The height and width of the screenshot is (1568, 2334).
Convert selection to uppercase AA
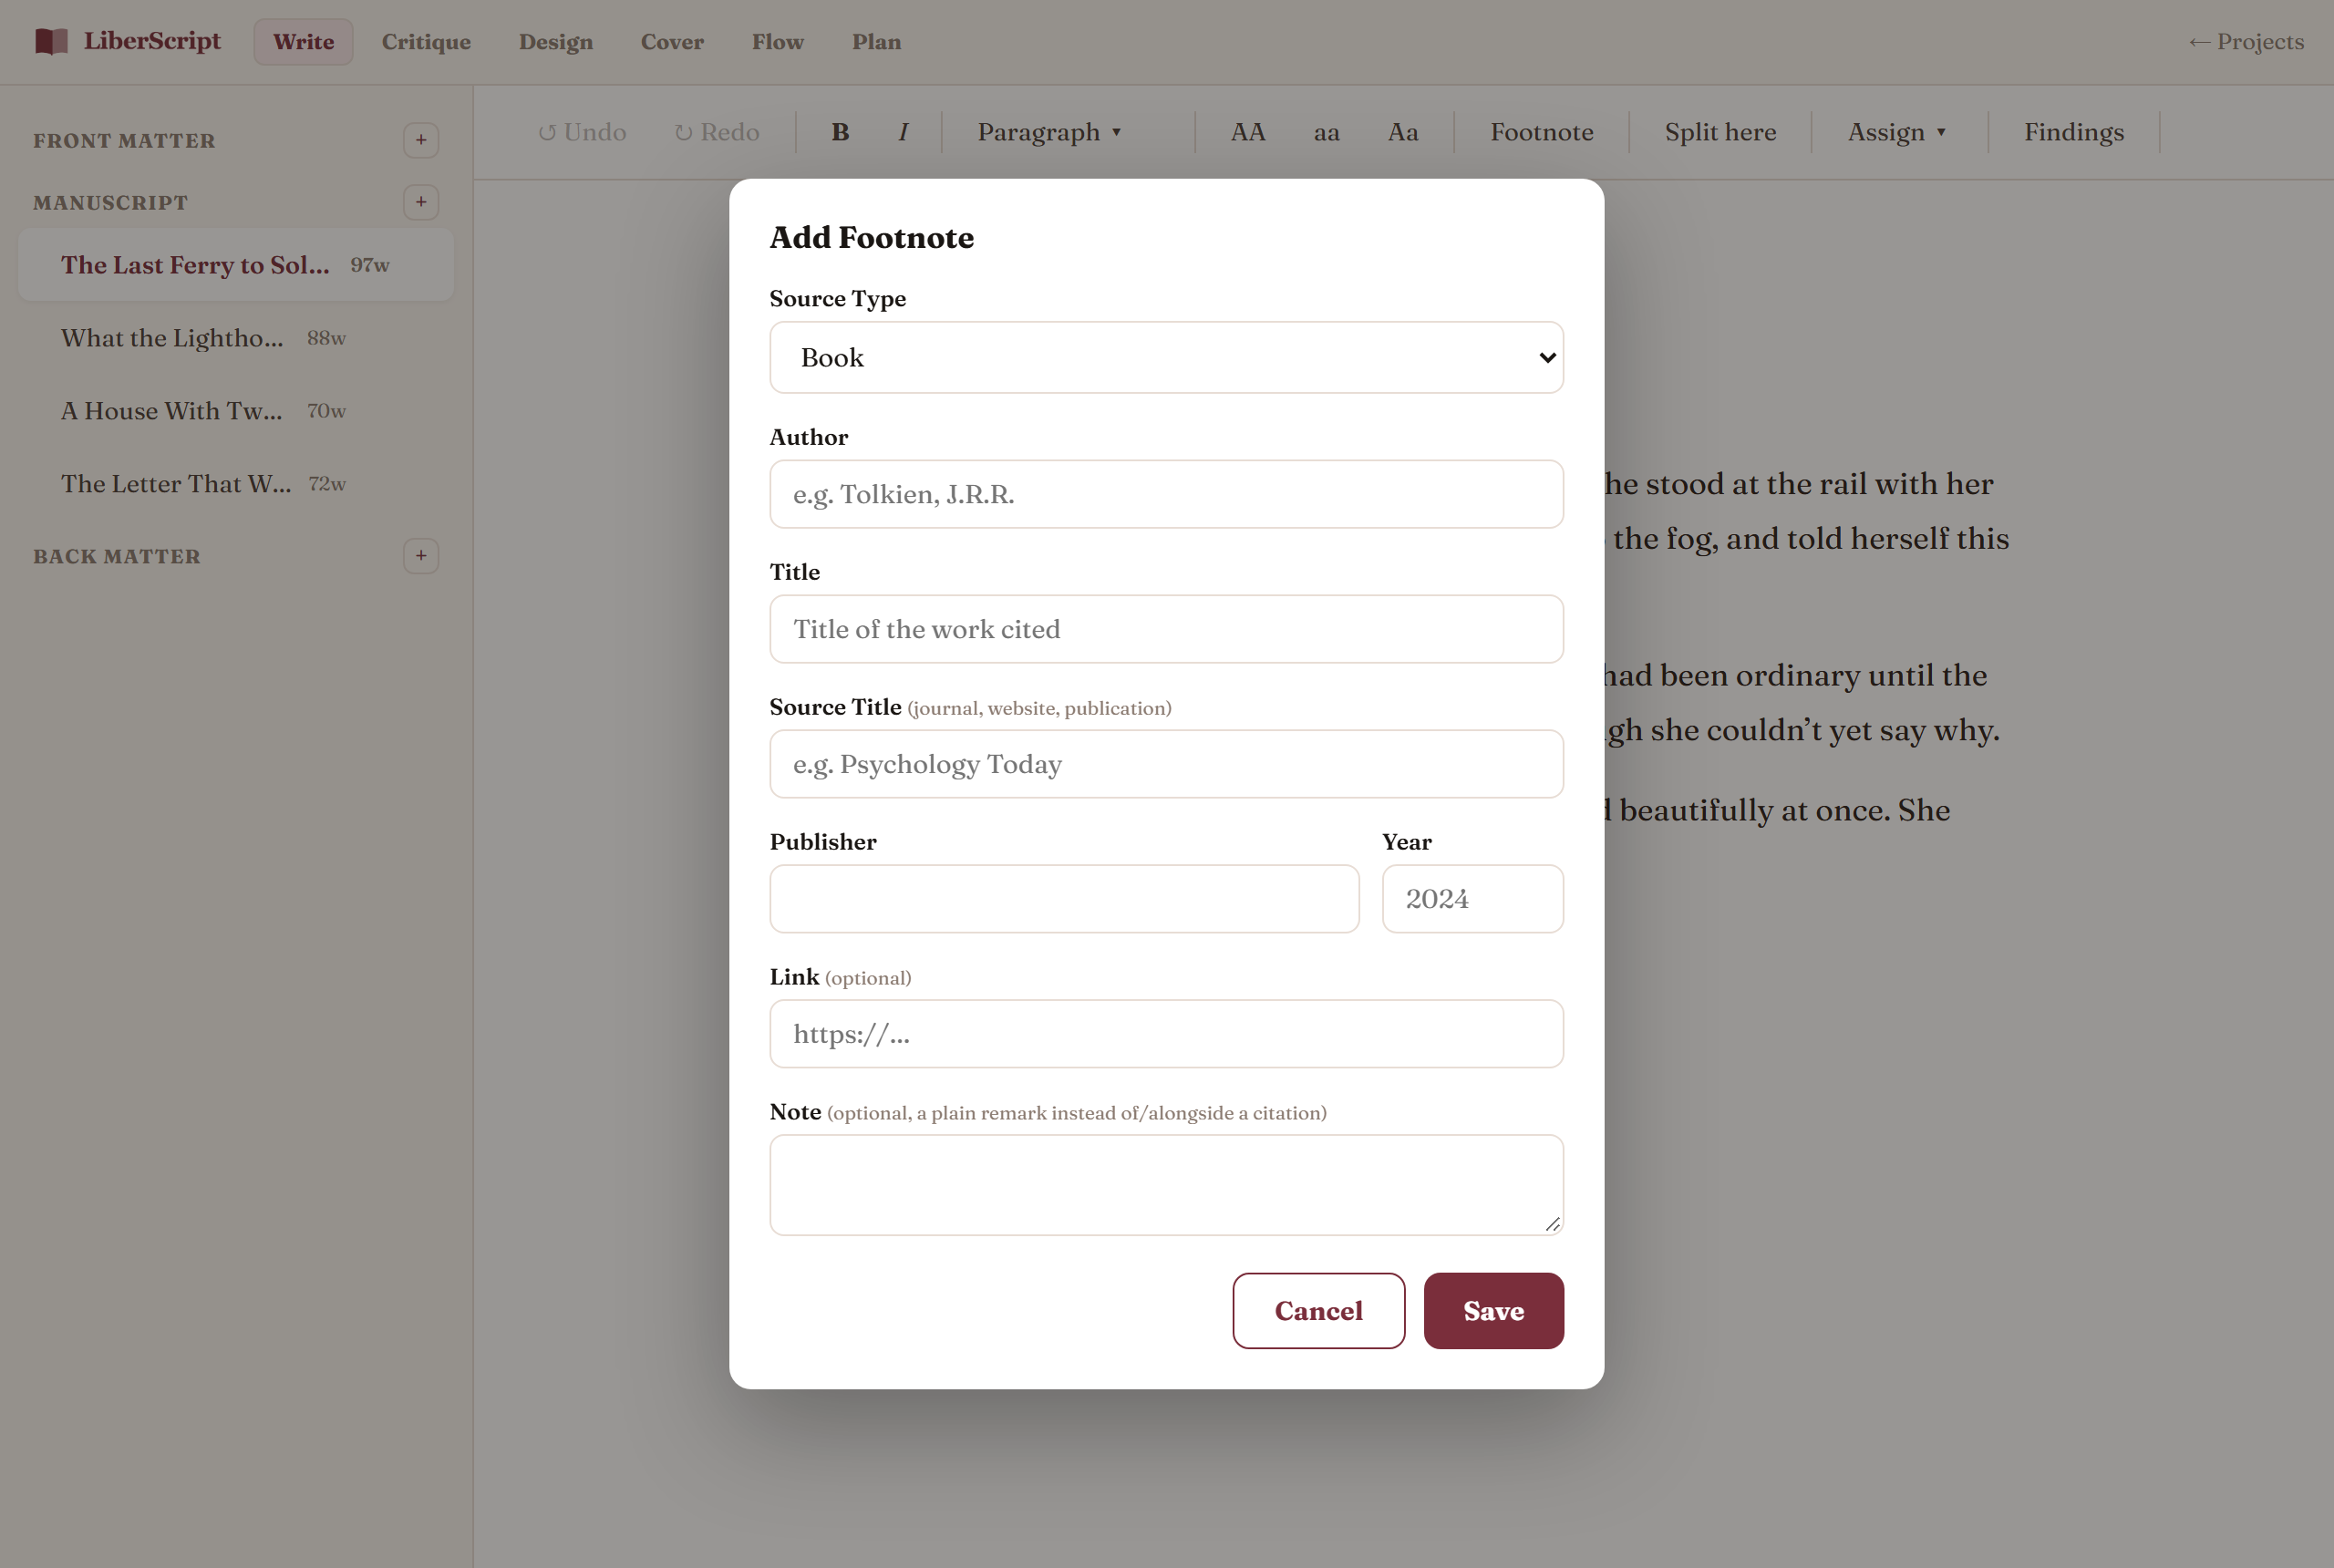pos(1248,132)
